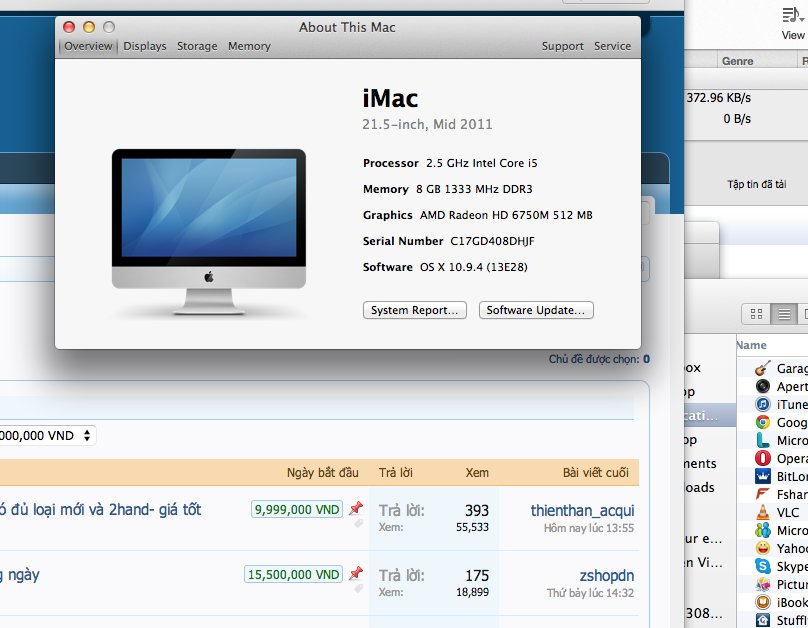Open the Memory tab
The width and height of the screenshot is (808, 628).
click(249, 46)
